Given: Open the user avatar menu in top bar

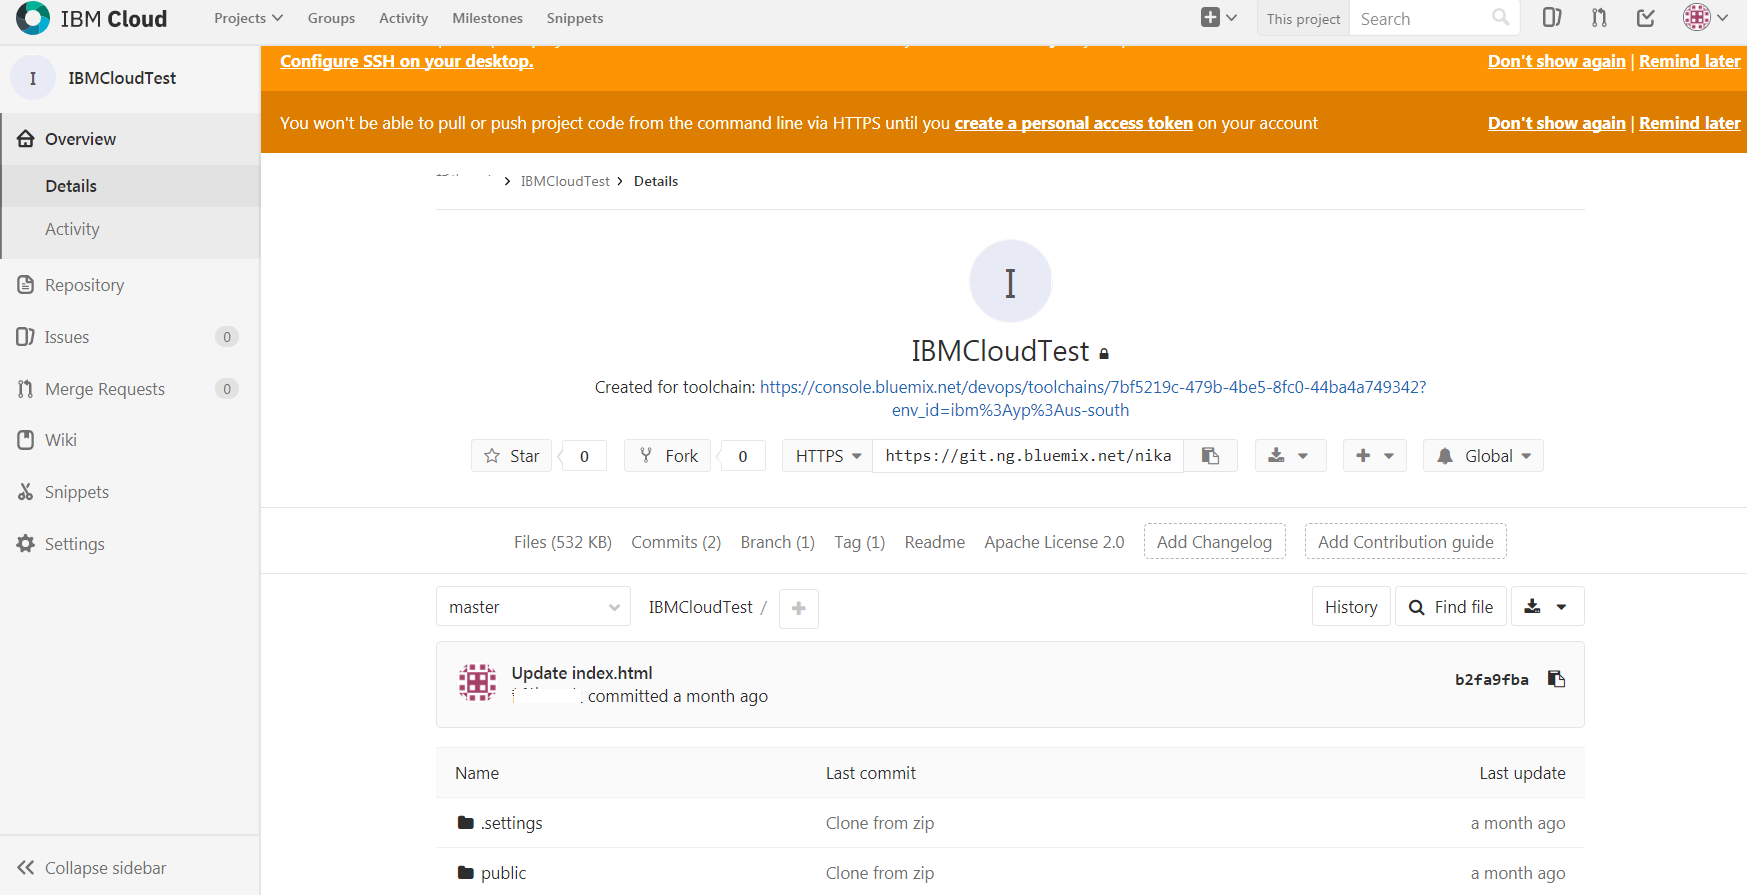Looking at the screenshot, I should [1705, 17].
